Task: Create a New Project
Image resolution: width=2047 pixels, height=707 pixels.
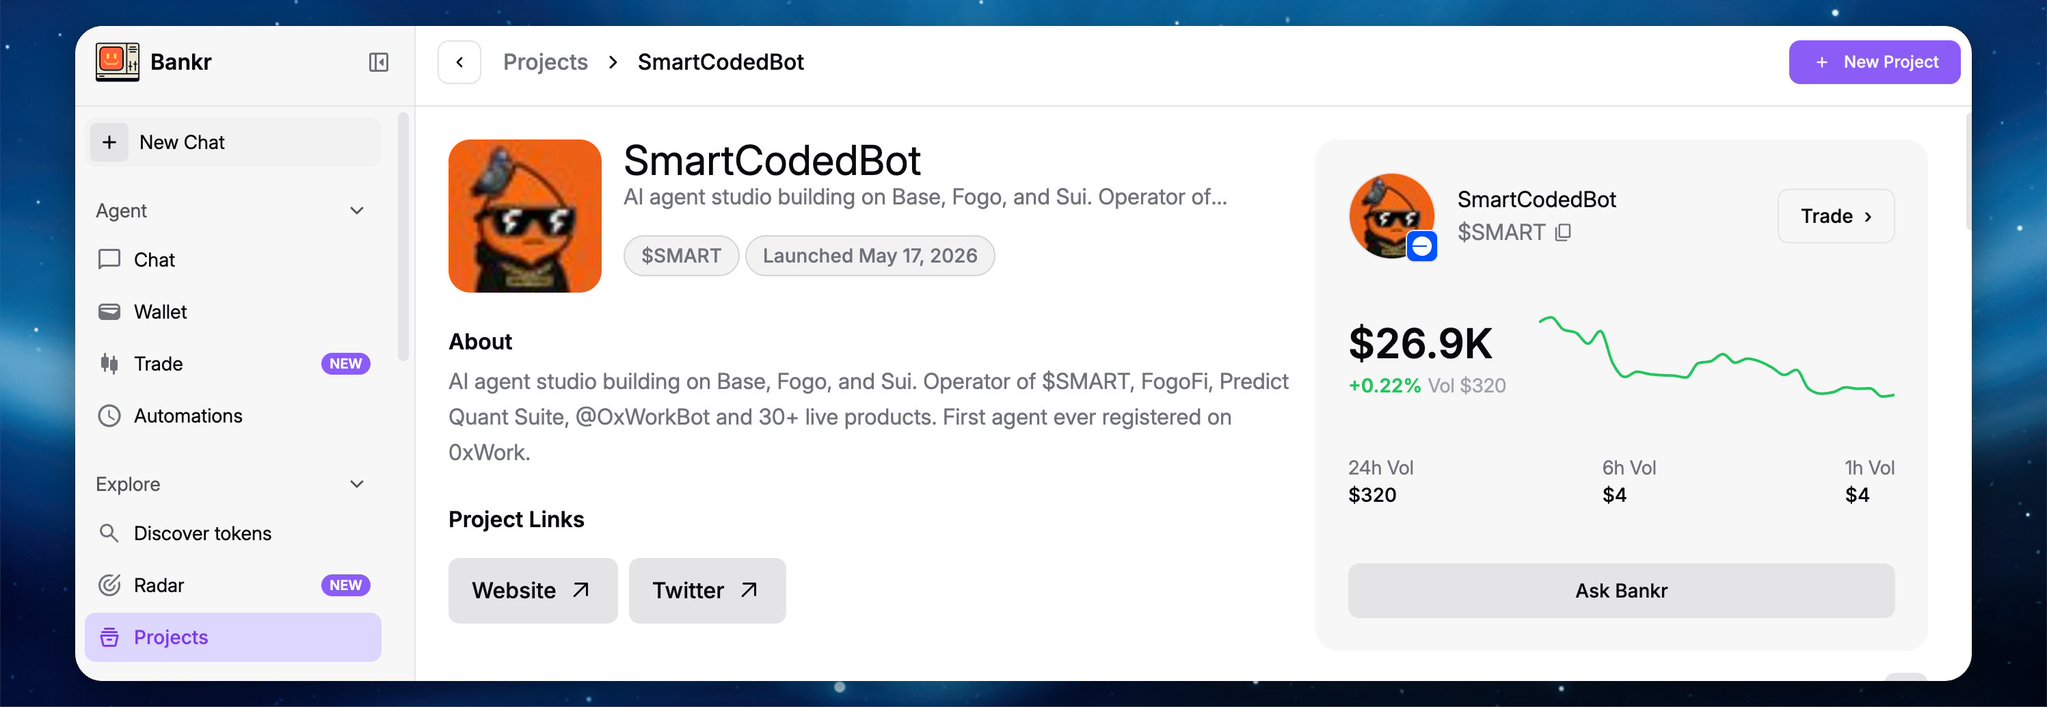Action: coord(1874,62)
